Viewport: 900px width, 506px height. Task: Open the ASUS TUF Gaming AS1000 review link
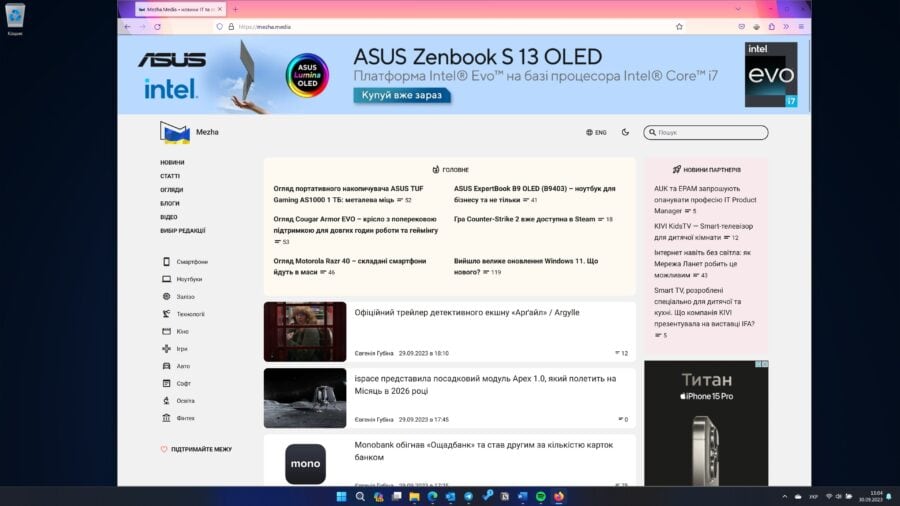tap(348, 194)
